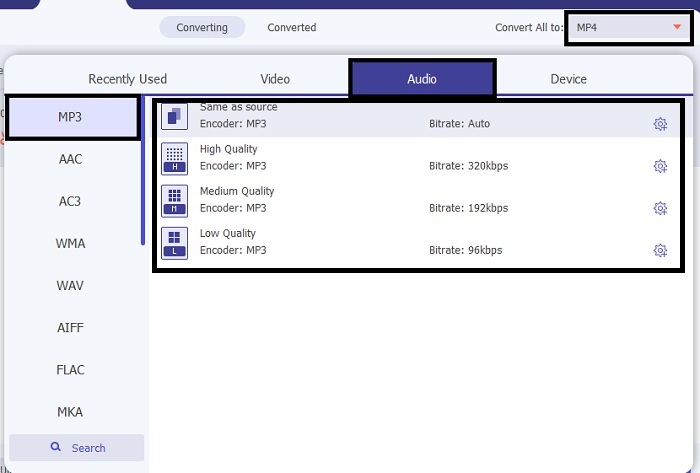This screenshot has height=473, width=700.
Task: Choose the AAC audio format
Action: pyautogui.click(x=70, y=159)
